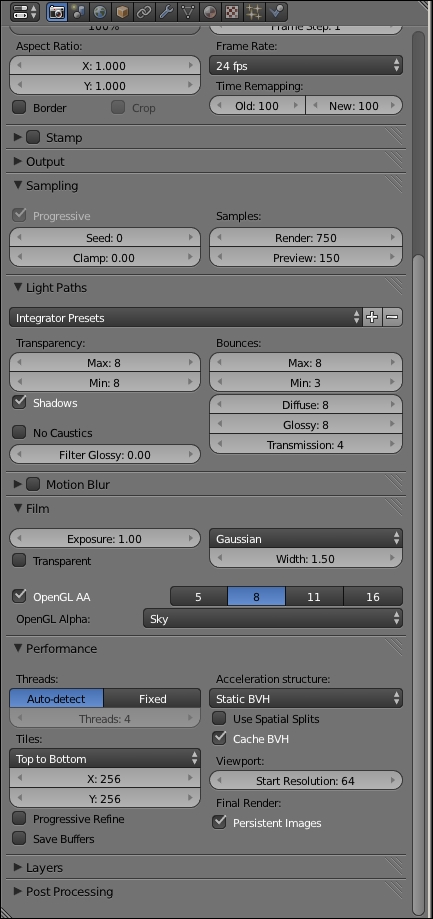433x919 pixels.
Task: Disable the Cache BVH checkbox
Action: [219, 738]
